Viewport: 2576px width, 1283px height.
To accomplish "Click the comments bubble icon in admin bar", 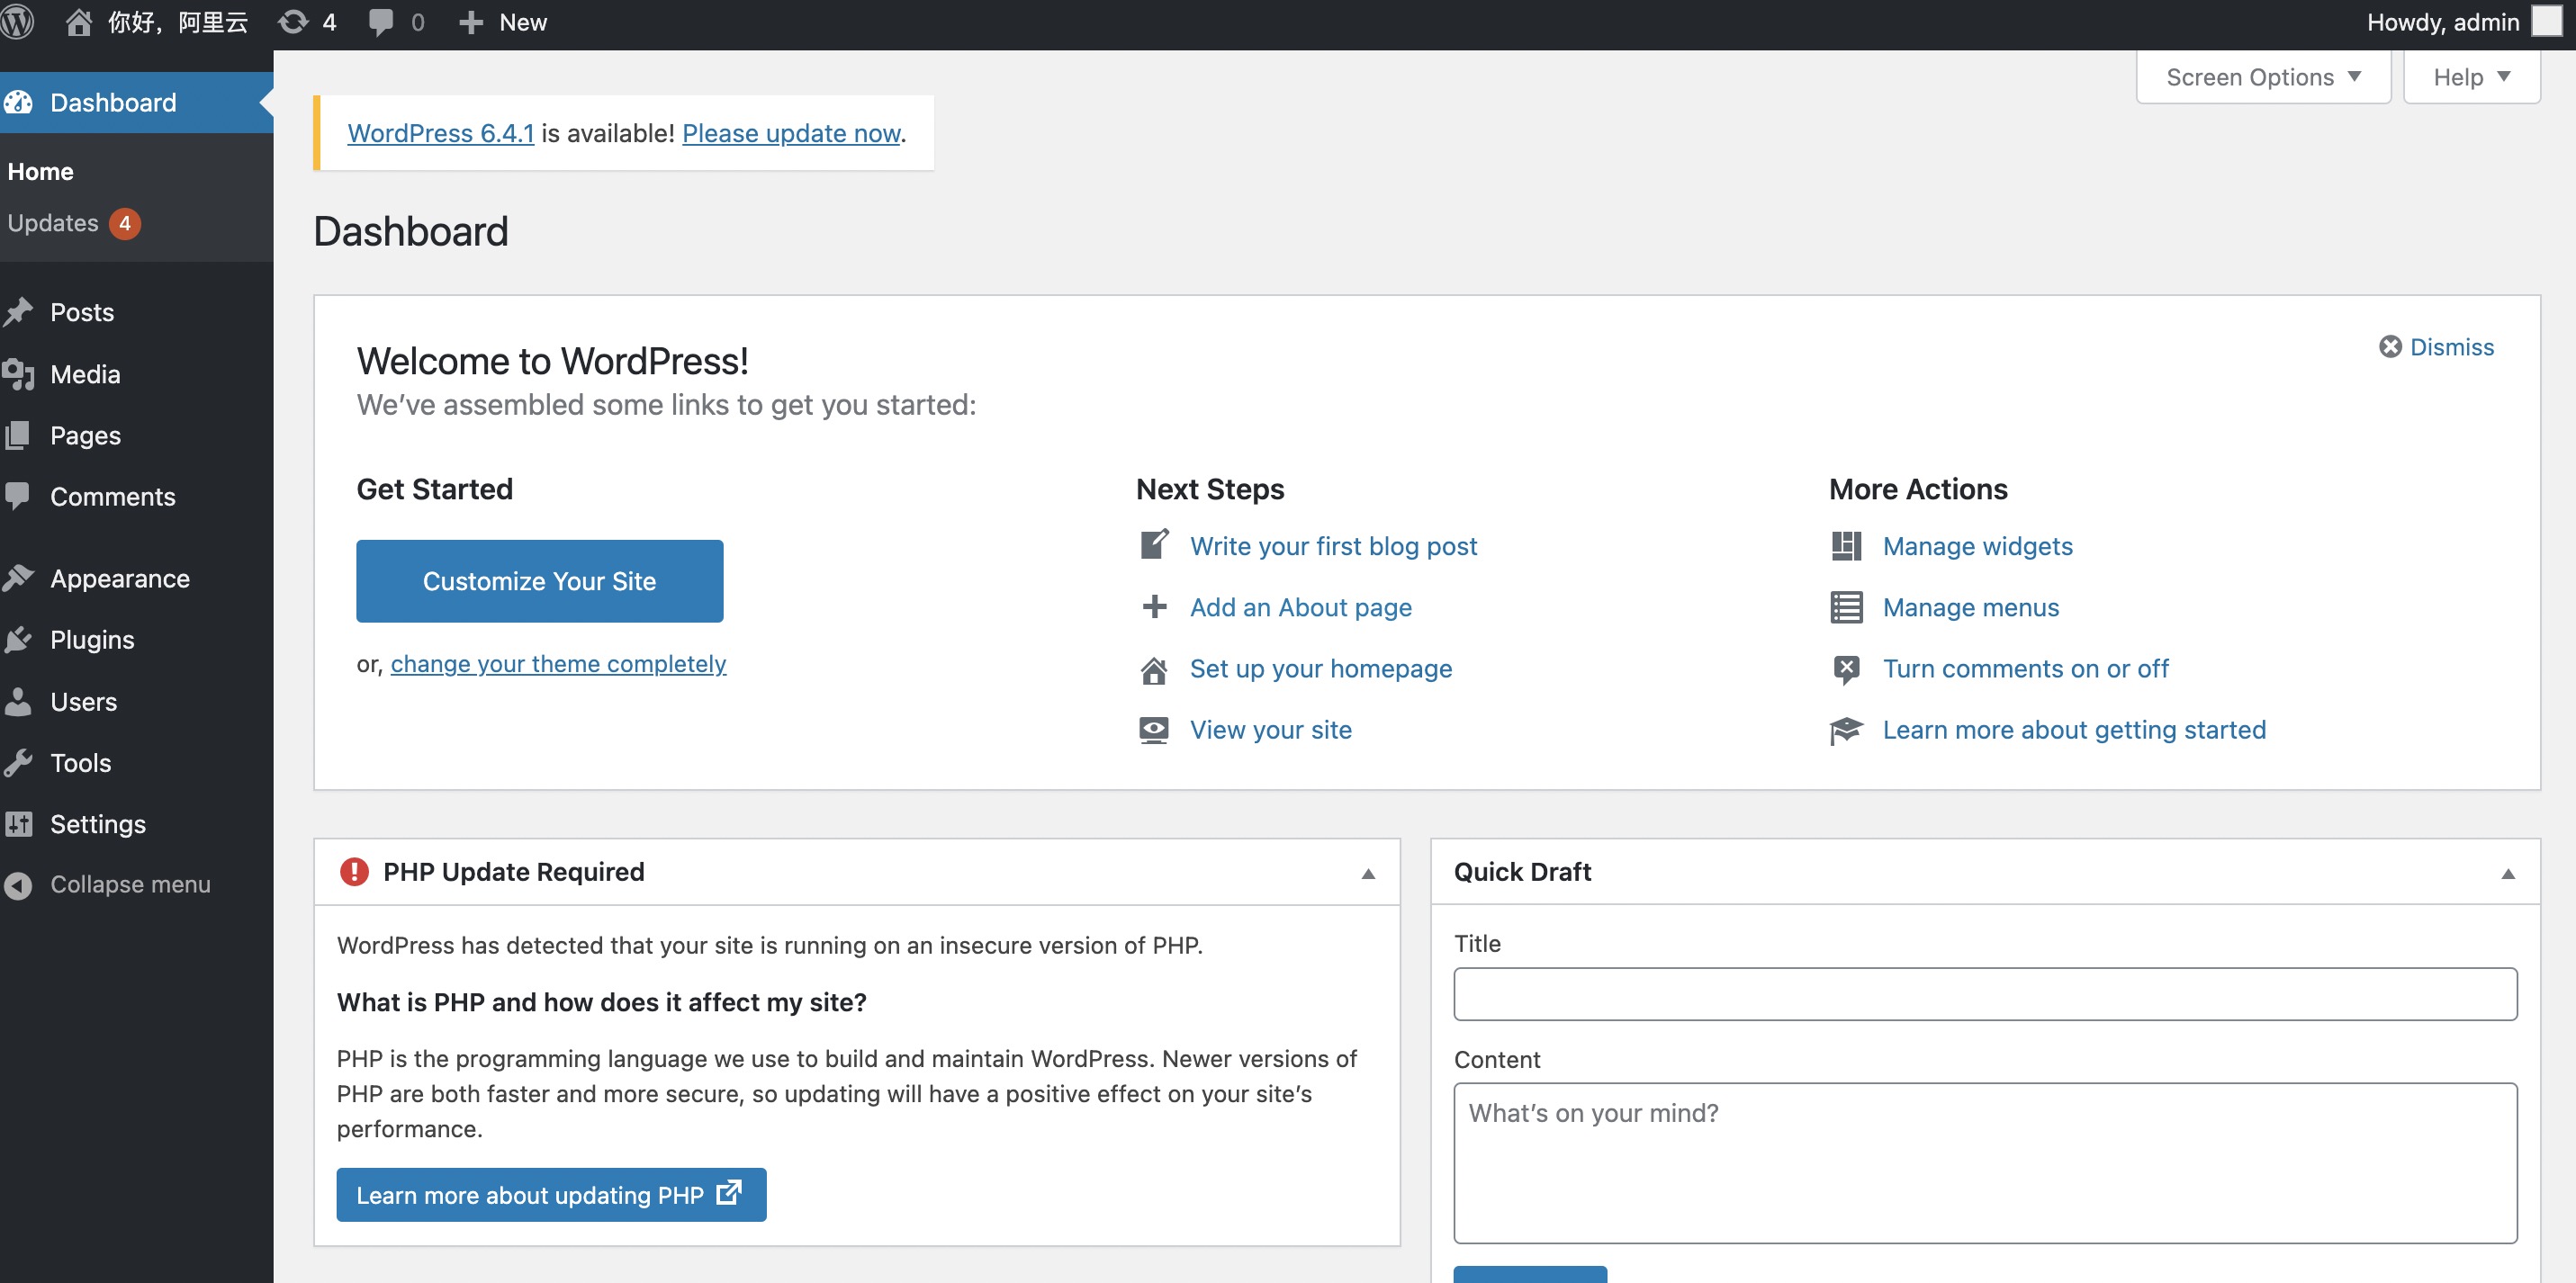I will click(381, 22).
